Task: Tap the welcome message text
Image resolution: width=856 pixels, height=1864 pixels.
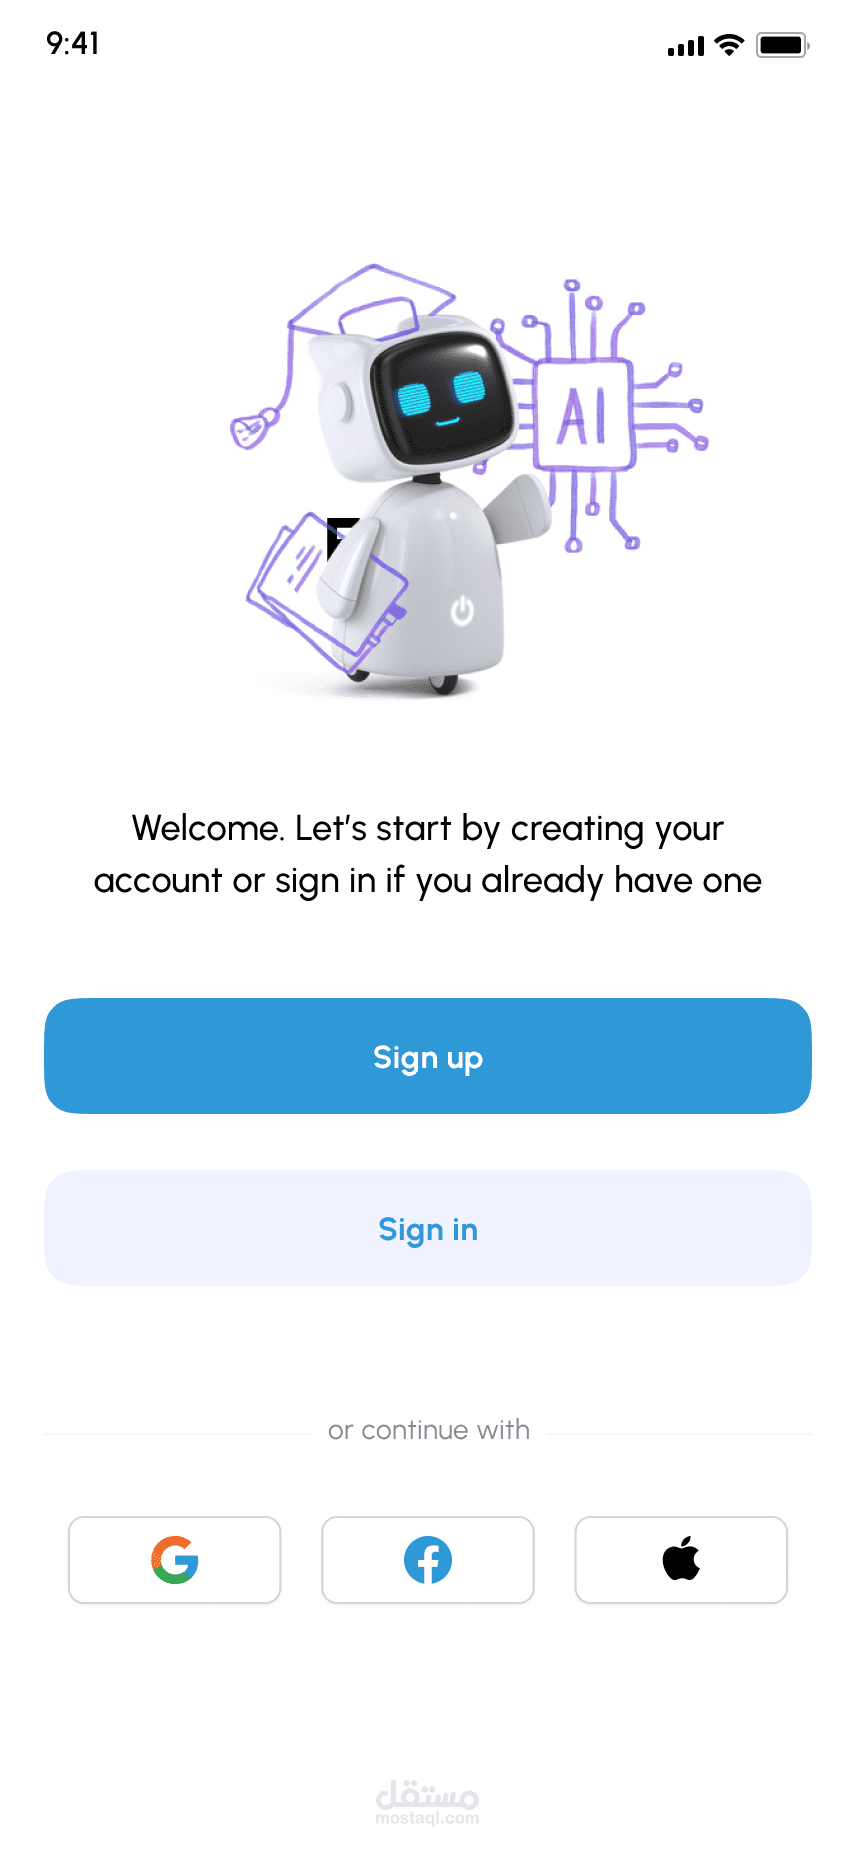Action: point(428,854)
